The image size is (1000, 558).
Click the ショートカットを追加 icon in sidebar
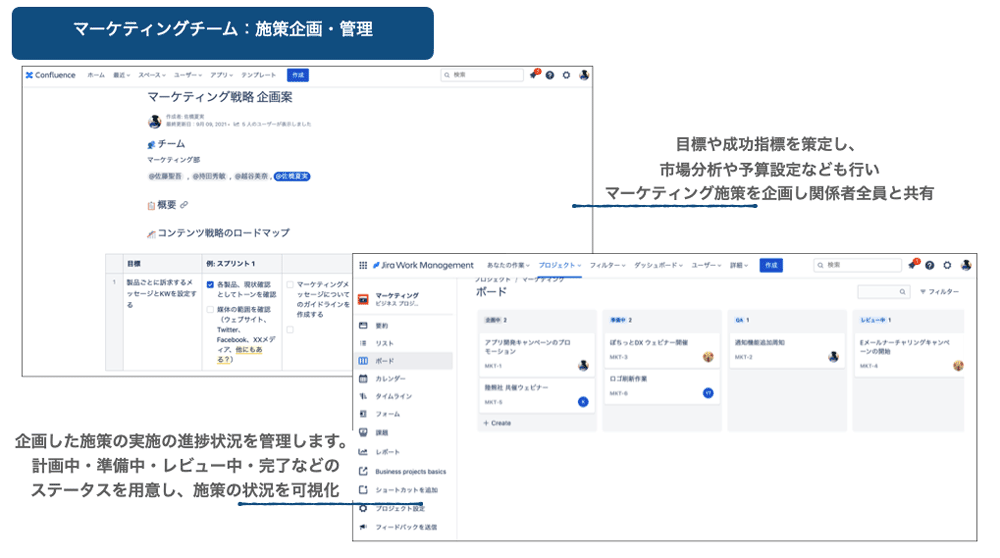tap(363, 490)
